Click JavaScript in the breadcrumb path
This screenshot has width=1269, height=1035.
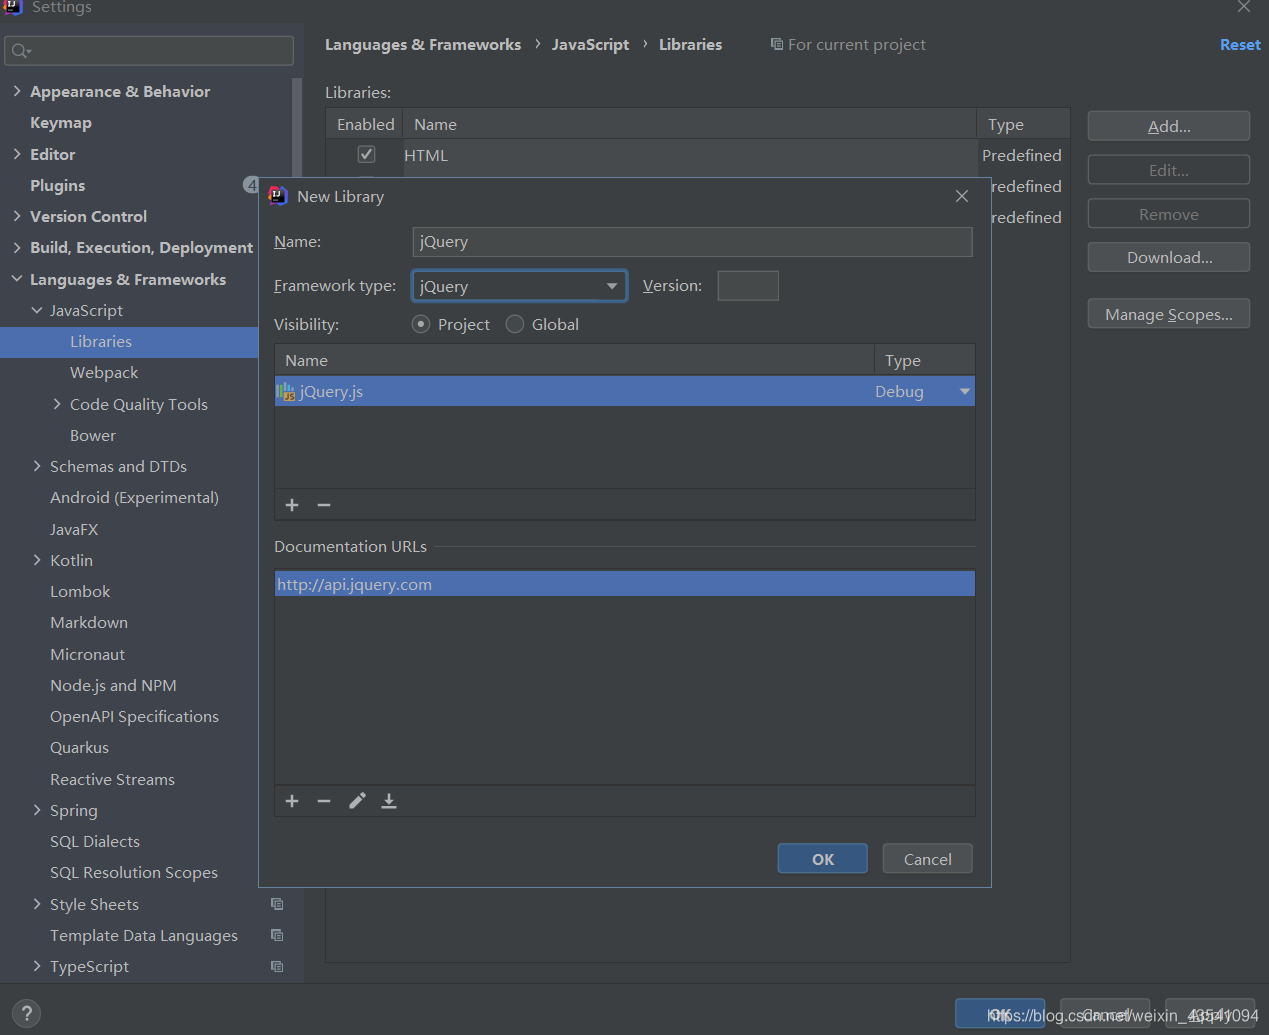point(590,44)
